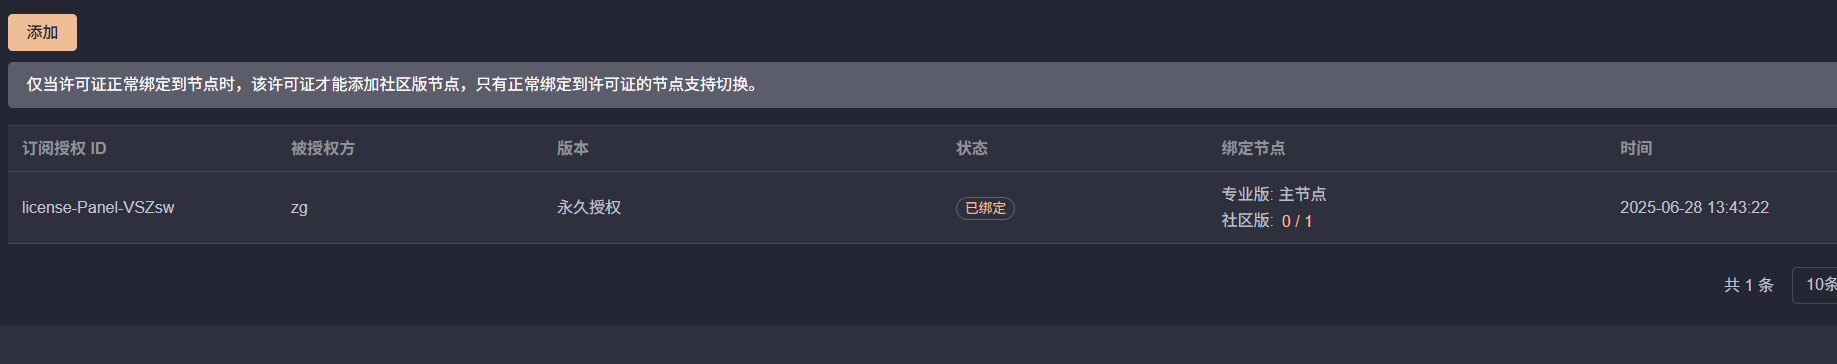This screenshot has height=364, width=1837.
Task: Click the orange 0 / 1 community count
Action: [1297, 221]
